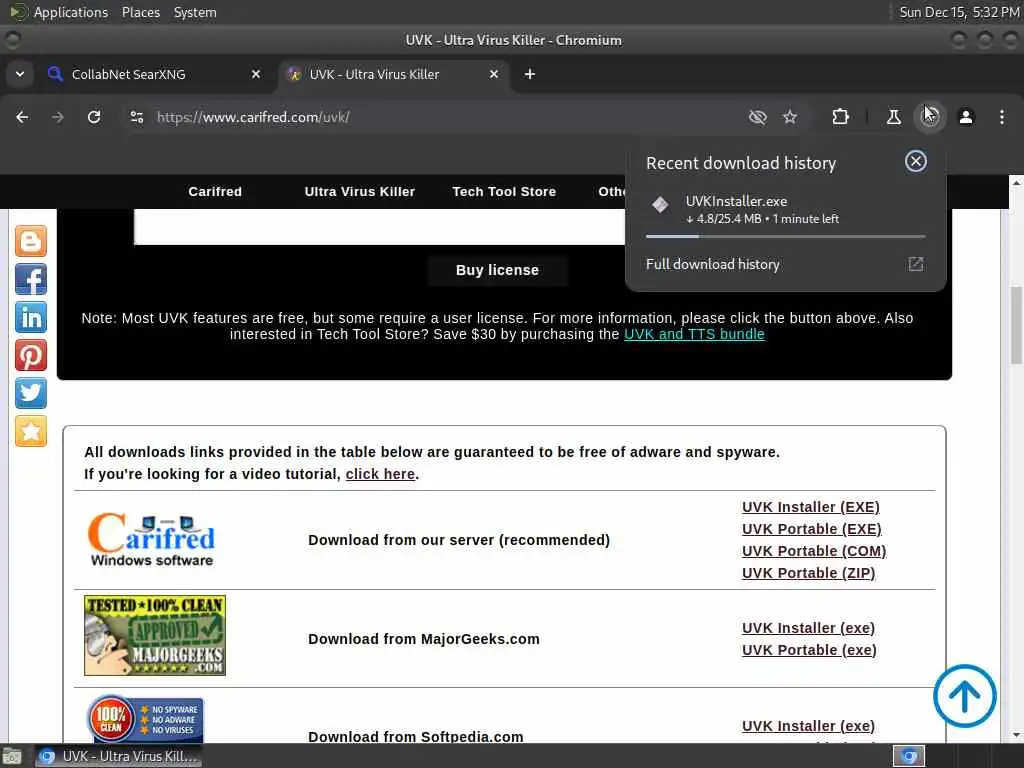The width and height of the screenshot is (1024, 768).
Task: Click the crossed-out eye tracking icon in the address bar
Action: coord(758,117)
